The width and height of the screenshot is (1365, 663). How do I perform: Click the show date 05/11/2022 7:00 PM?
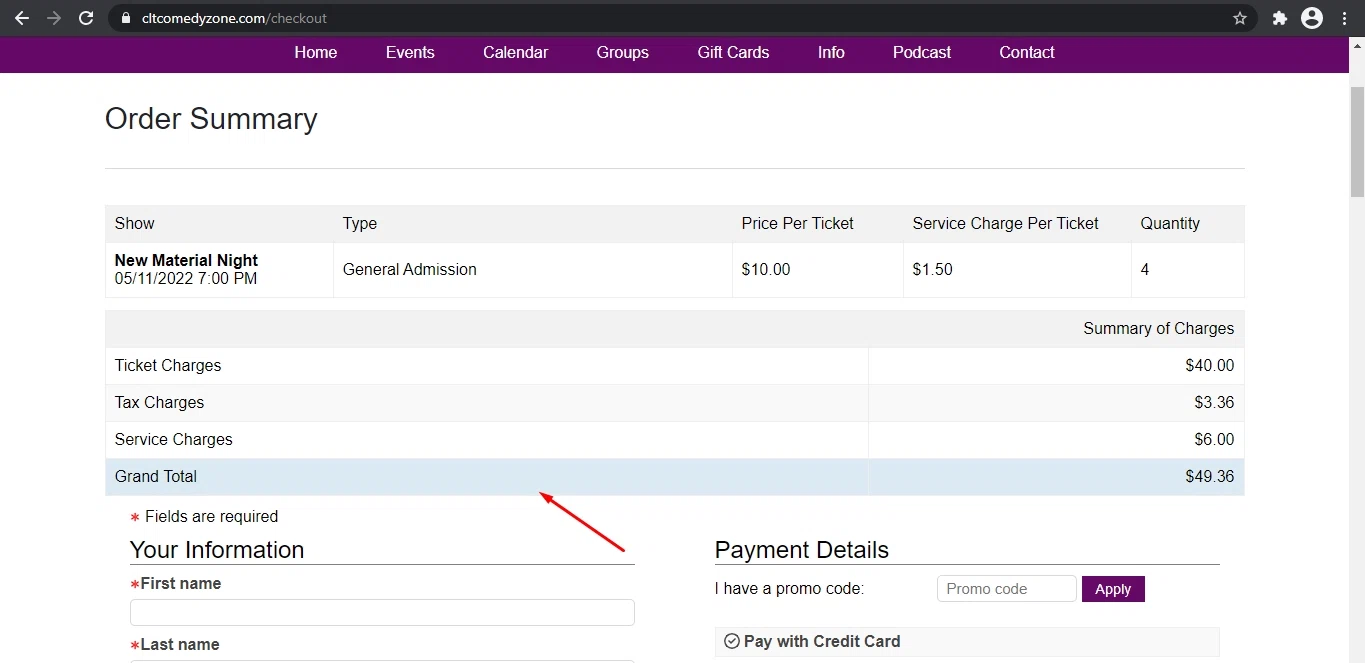coord(186,279)
